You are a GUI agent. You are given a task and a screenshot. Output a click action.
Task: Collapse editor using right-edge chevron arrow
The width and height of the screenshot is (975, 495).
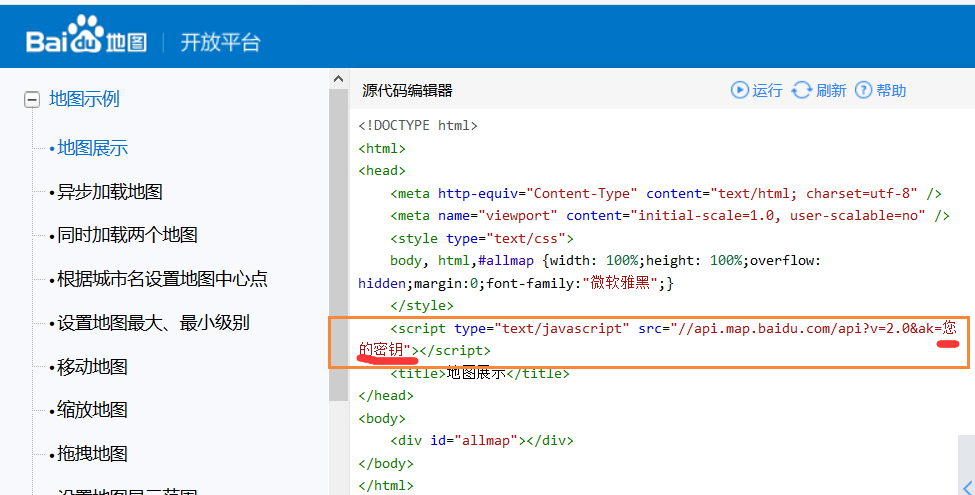click(x=967, y=488)
